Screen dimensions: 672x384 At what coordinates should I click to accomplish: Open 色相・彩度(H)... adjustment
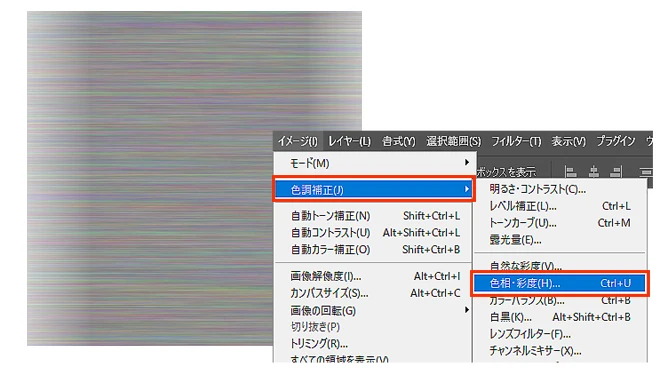pos(560,283)
